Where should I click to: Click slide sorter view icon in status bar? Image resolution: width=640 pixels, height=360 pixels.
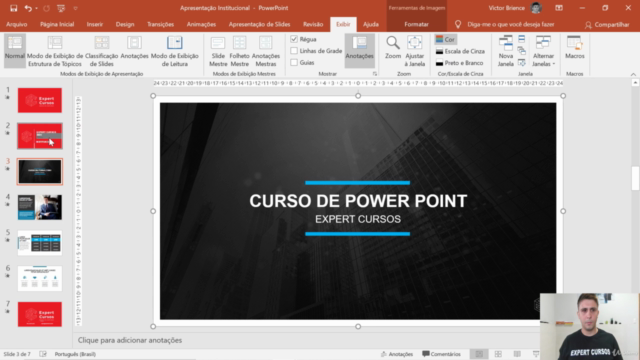[x=498, y=354]
